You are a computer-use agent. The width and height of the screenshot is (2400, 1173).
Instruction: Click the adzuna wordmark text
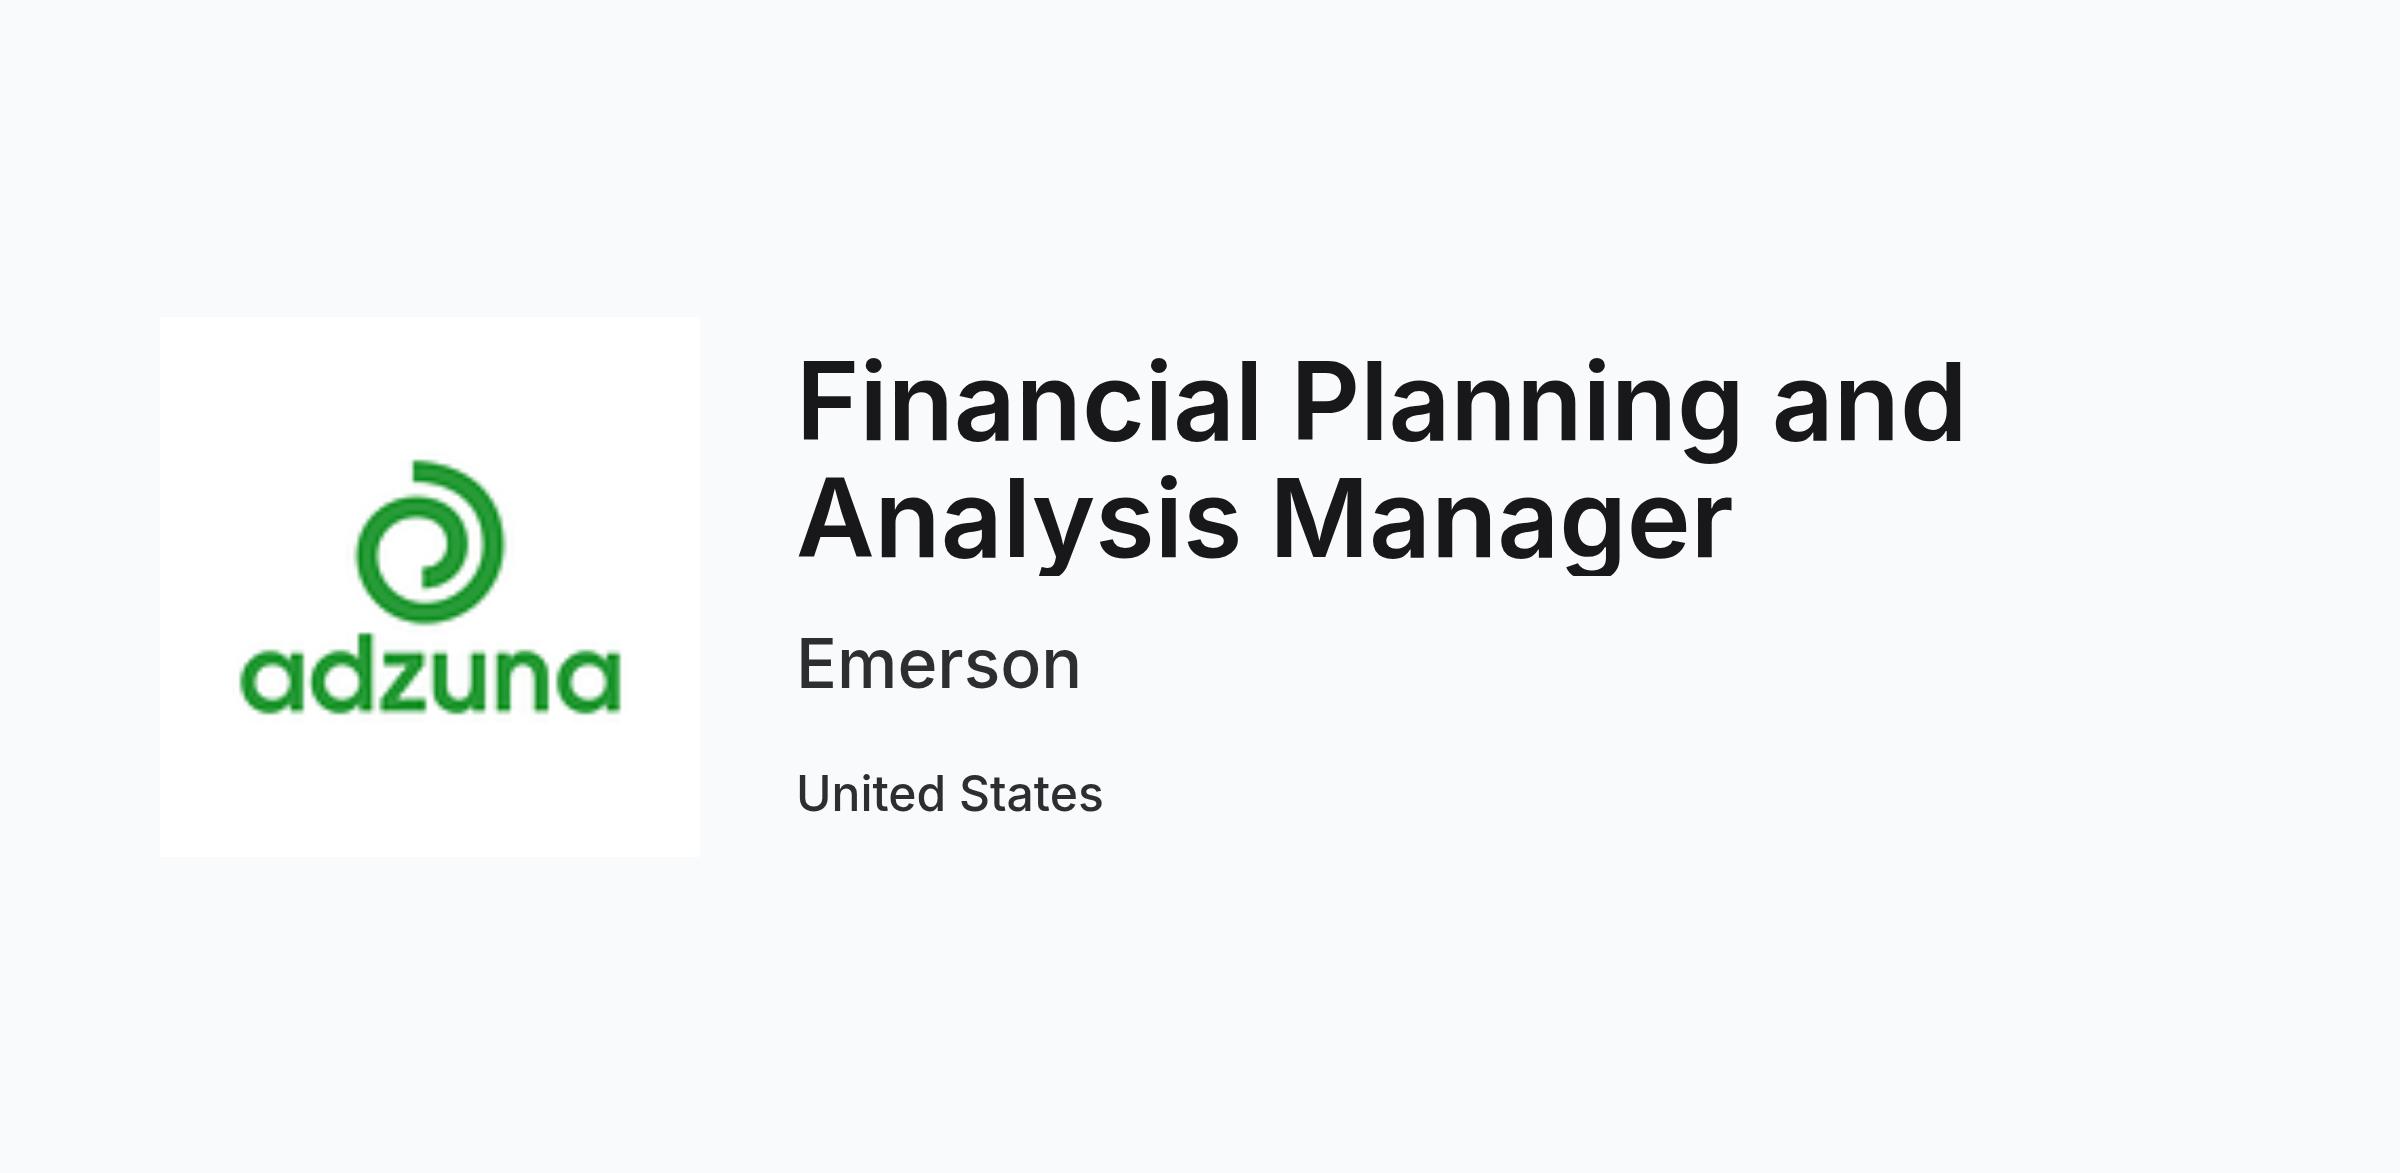(431, 679)
